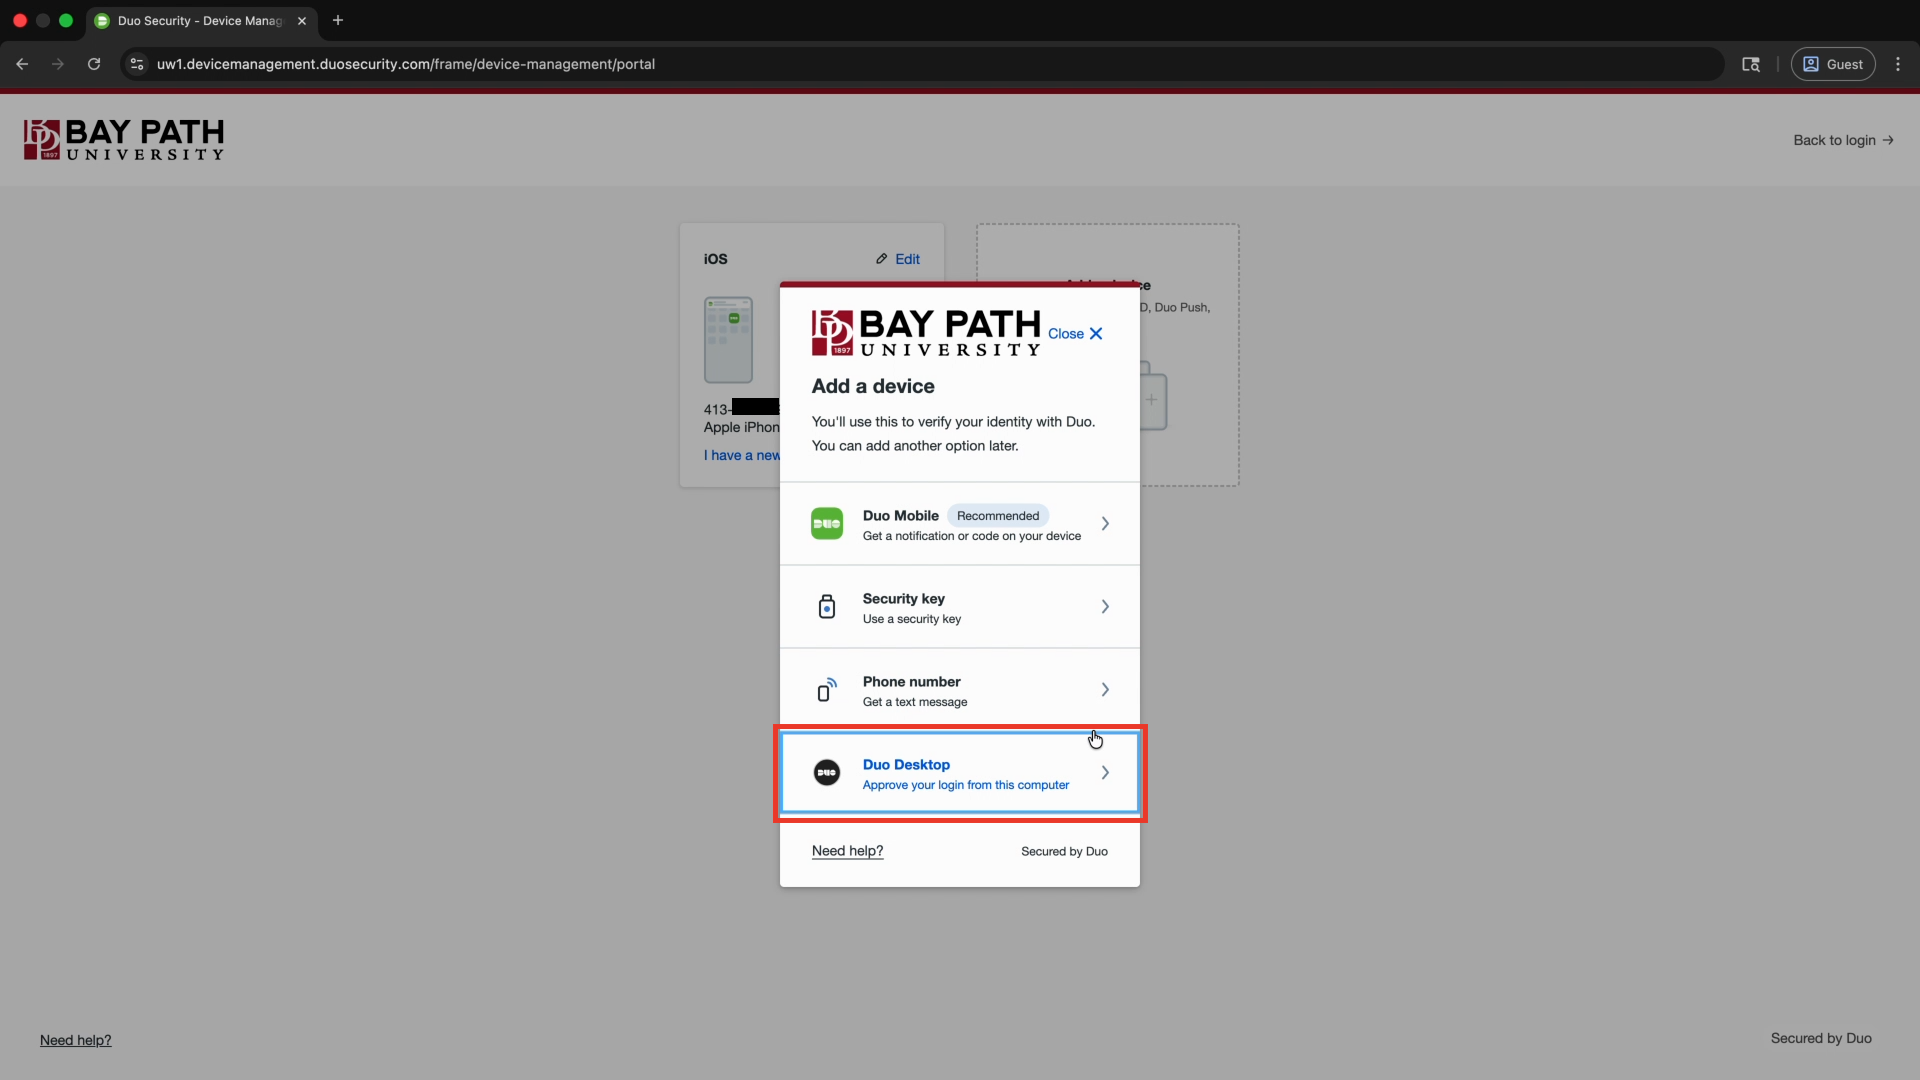This screenshot has width=1920, height=1080.
Task: Select the Security key title text
Action: [x=904, y=599]
